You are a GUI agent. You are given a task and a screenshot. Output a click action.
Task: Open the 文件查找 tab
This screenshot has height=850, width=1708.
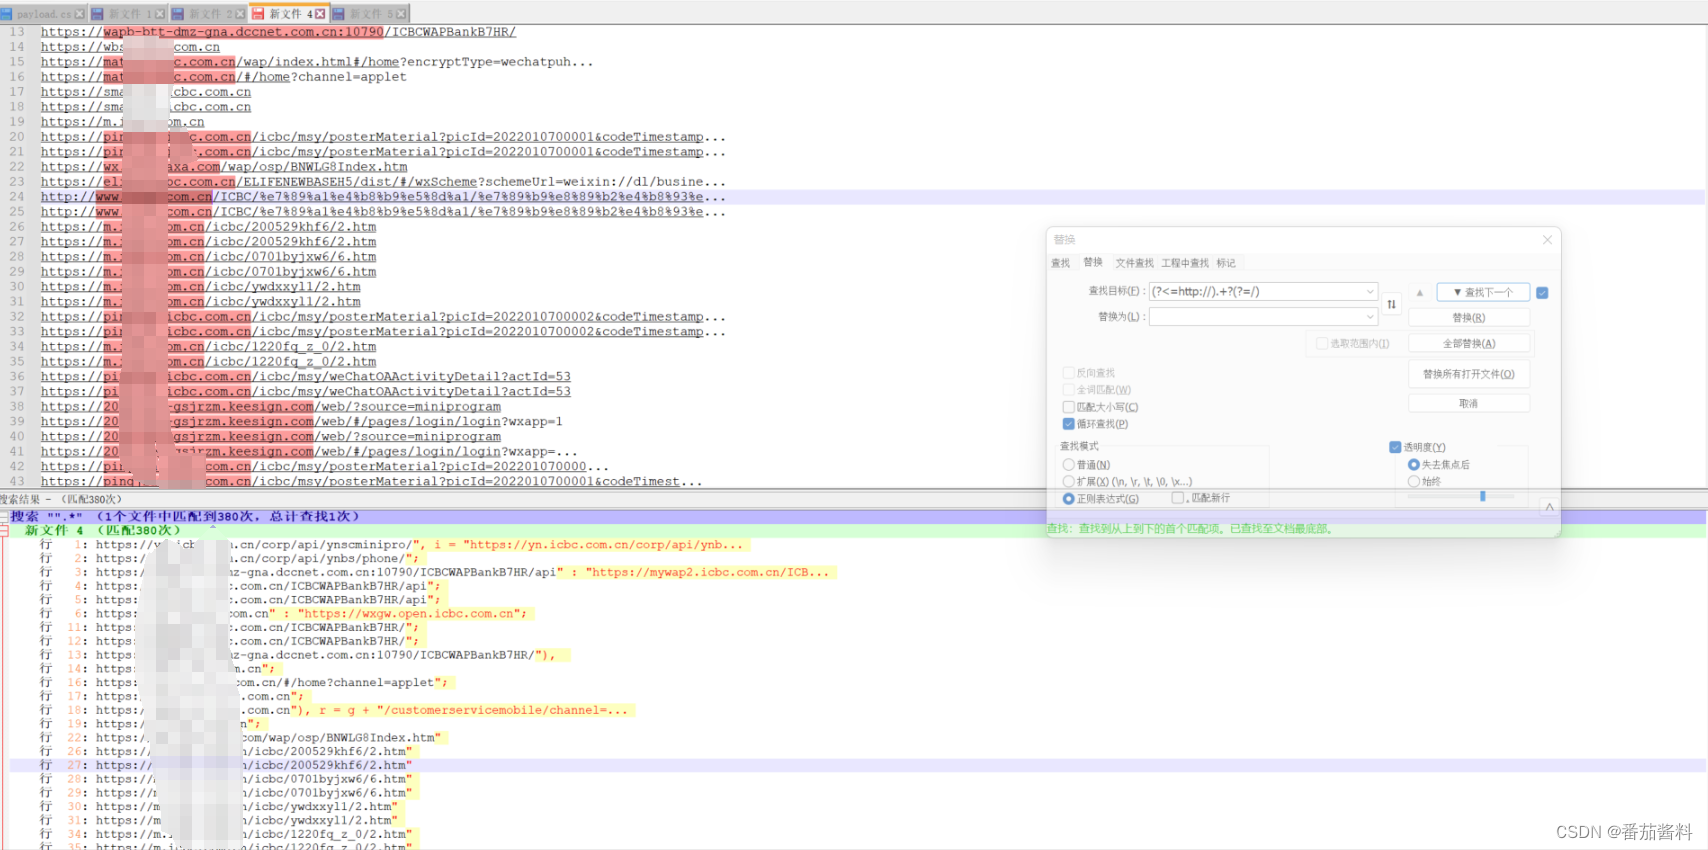coord(1134,263)
